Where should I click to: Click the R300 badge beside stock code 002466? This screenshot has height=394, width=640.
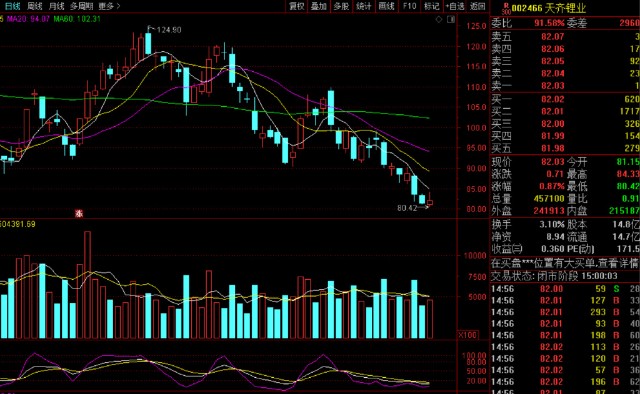pyautogui.click(x=506, y=8)
